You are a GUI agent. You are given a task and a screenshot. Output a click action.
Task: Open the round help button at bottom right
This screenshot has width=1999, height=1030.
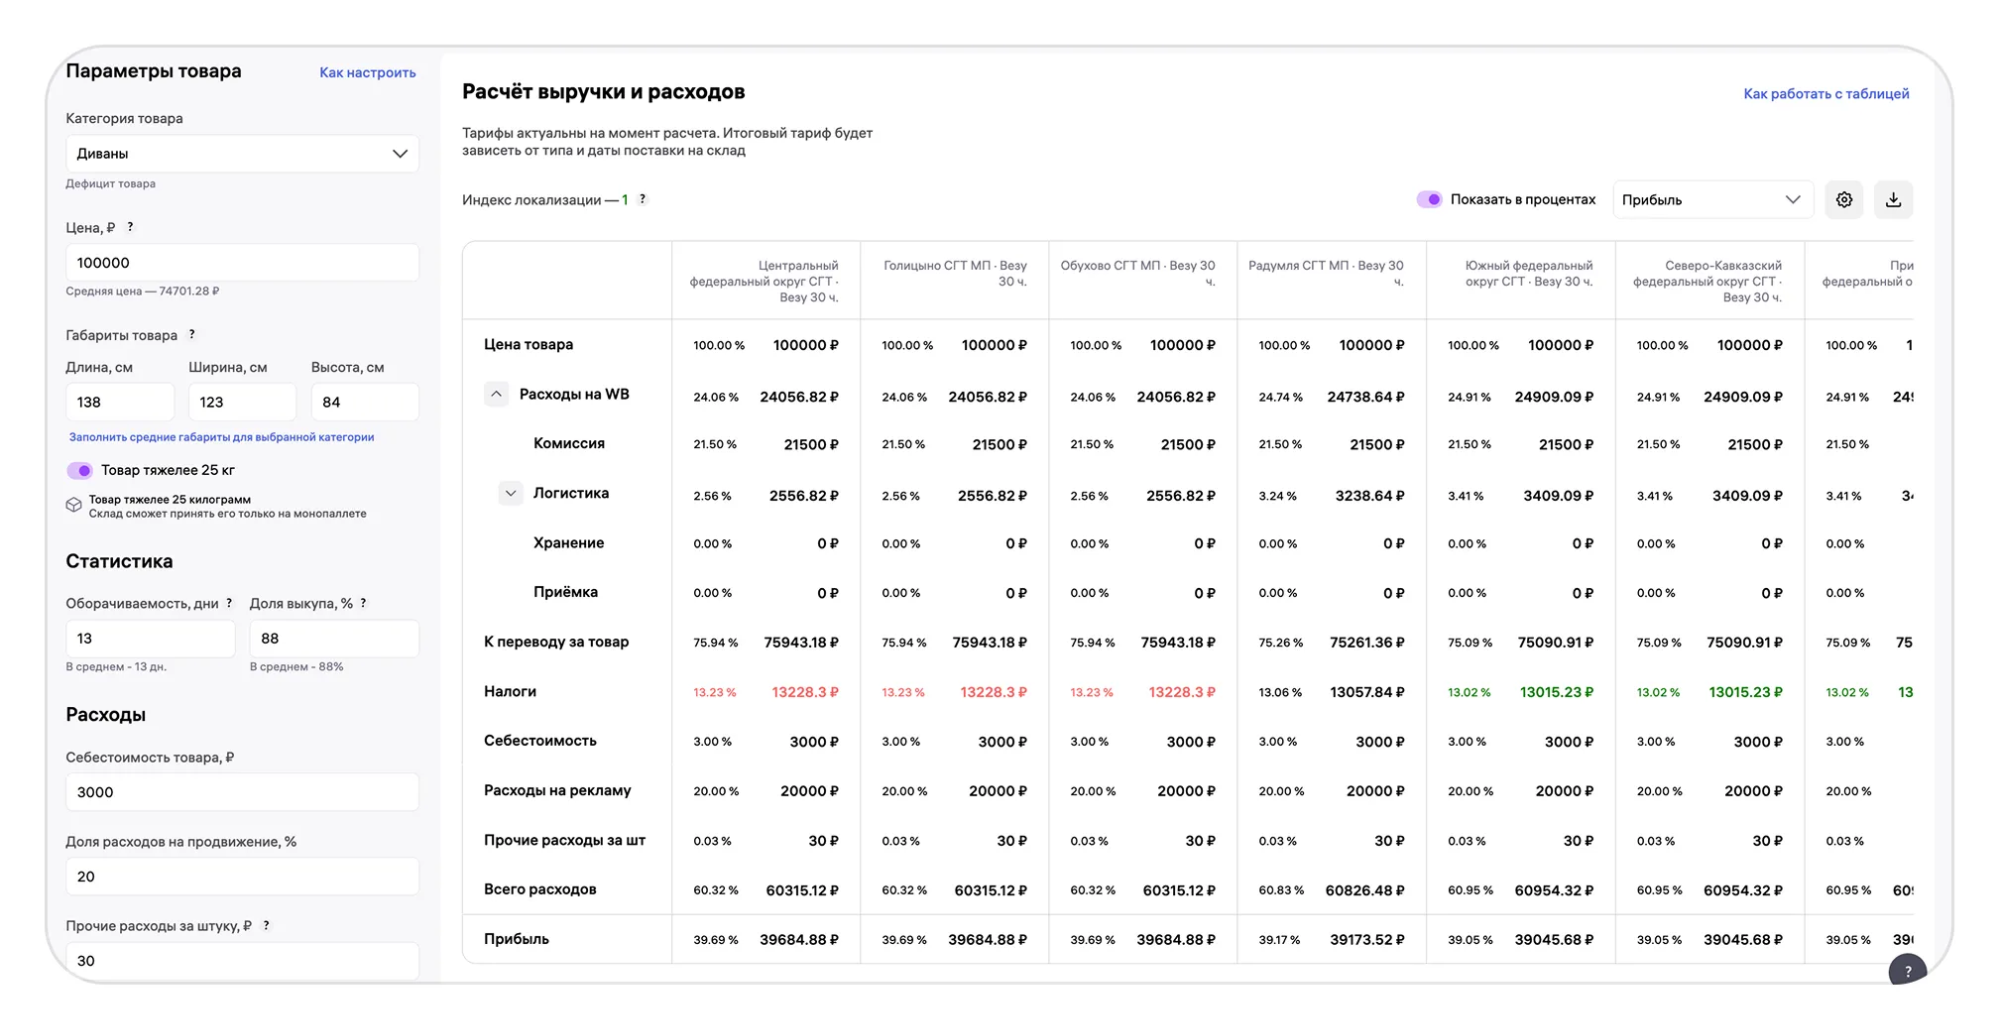coord(1906,969)
